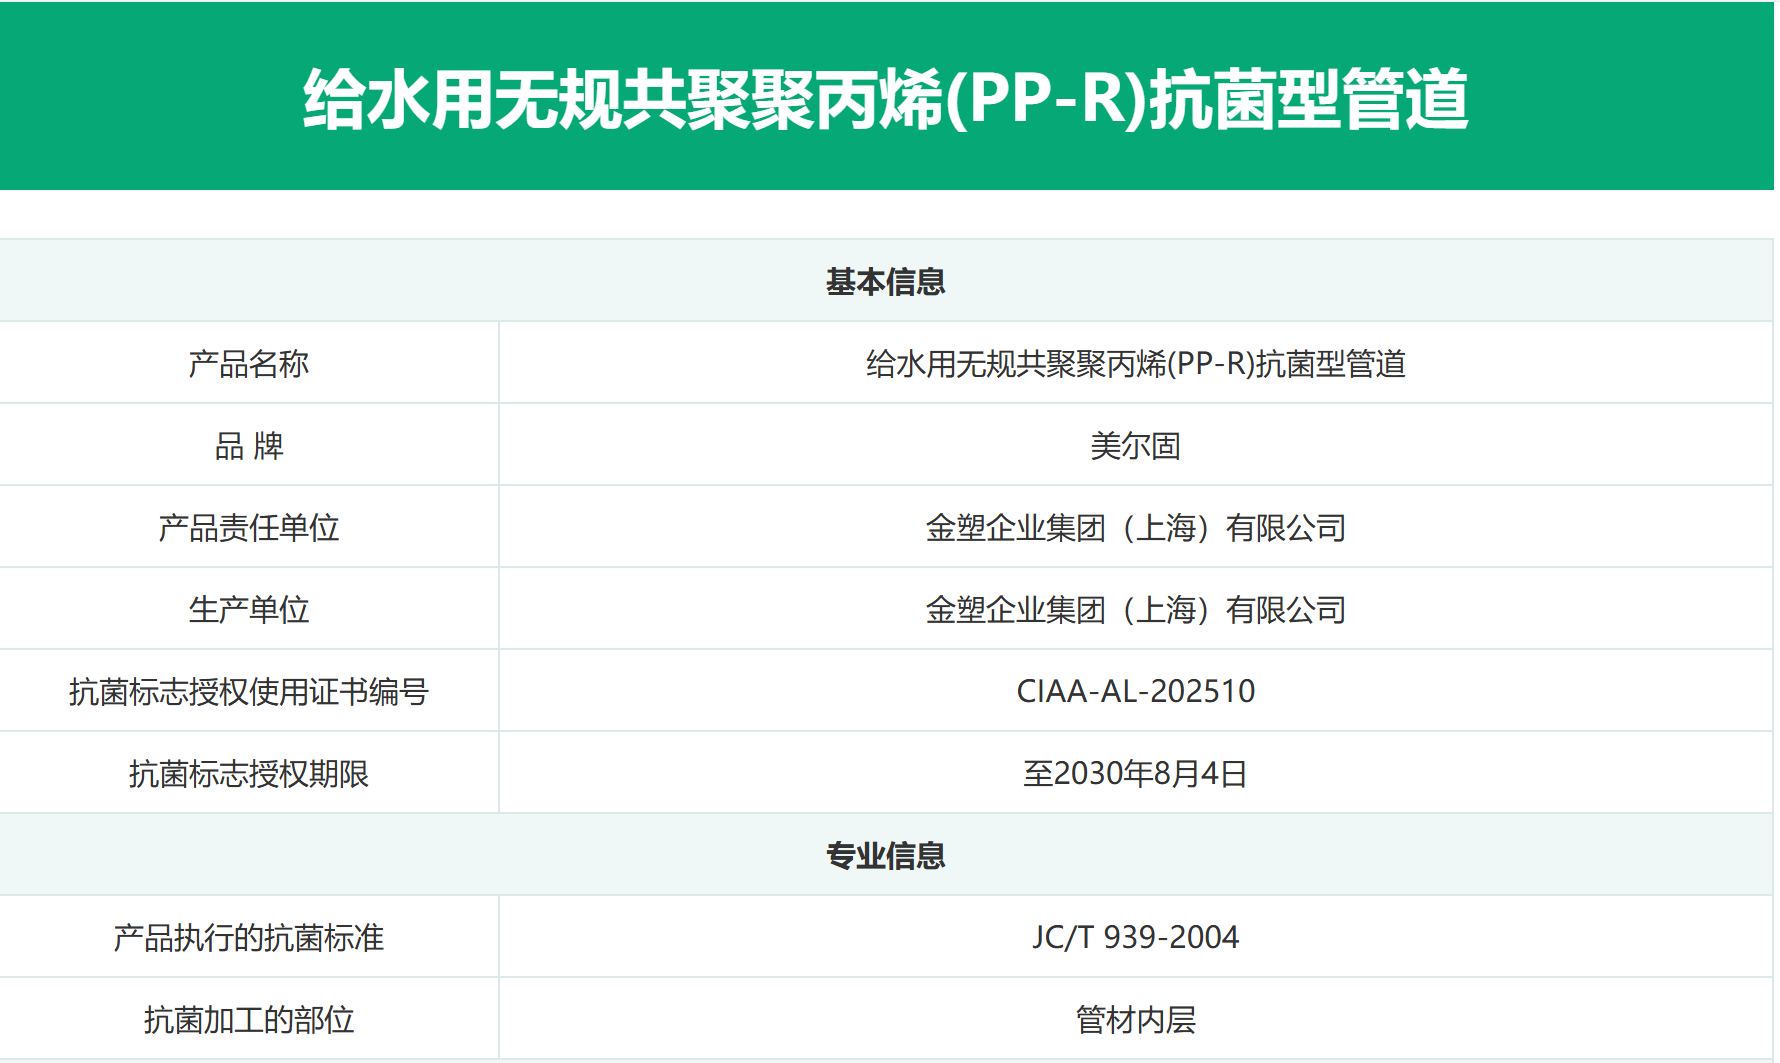Select the 产品执行的抗菌标准 label cell
Screen dimensions: 1780x1063
[x=249, y=938]
